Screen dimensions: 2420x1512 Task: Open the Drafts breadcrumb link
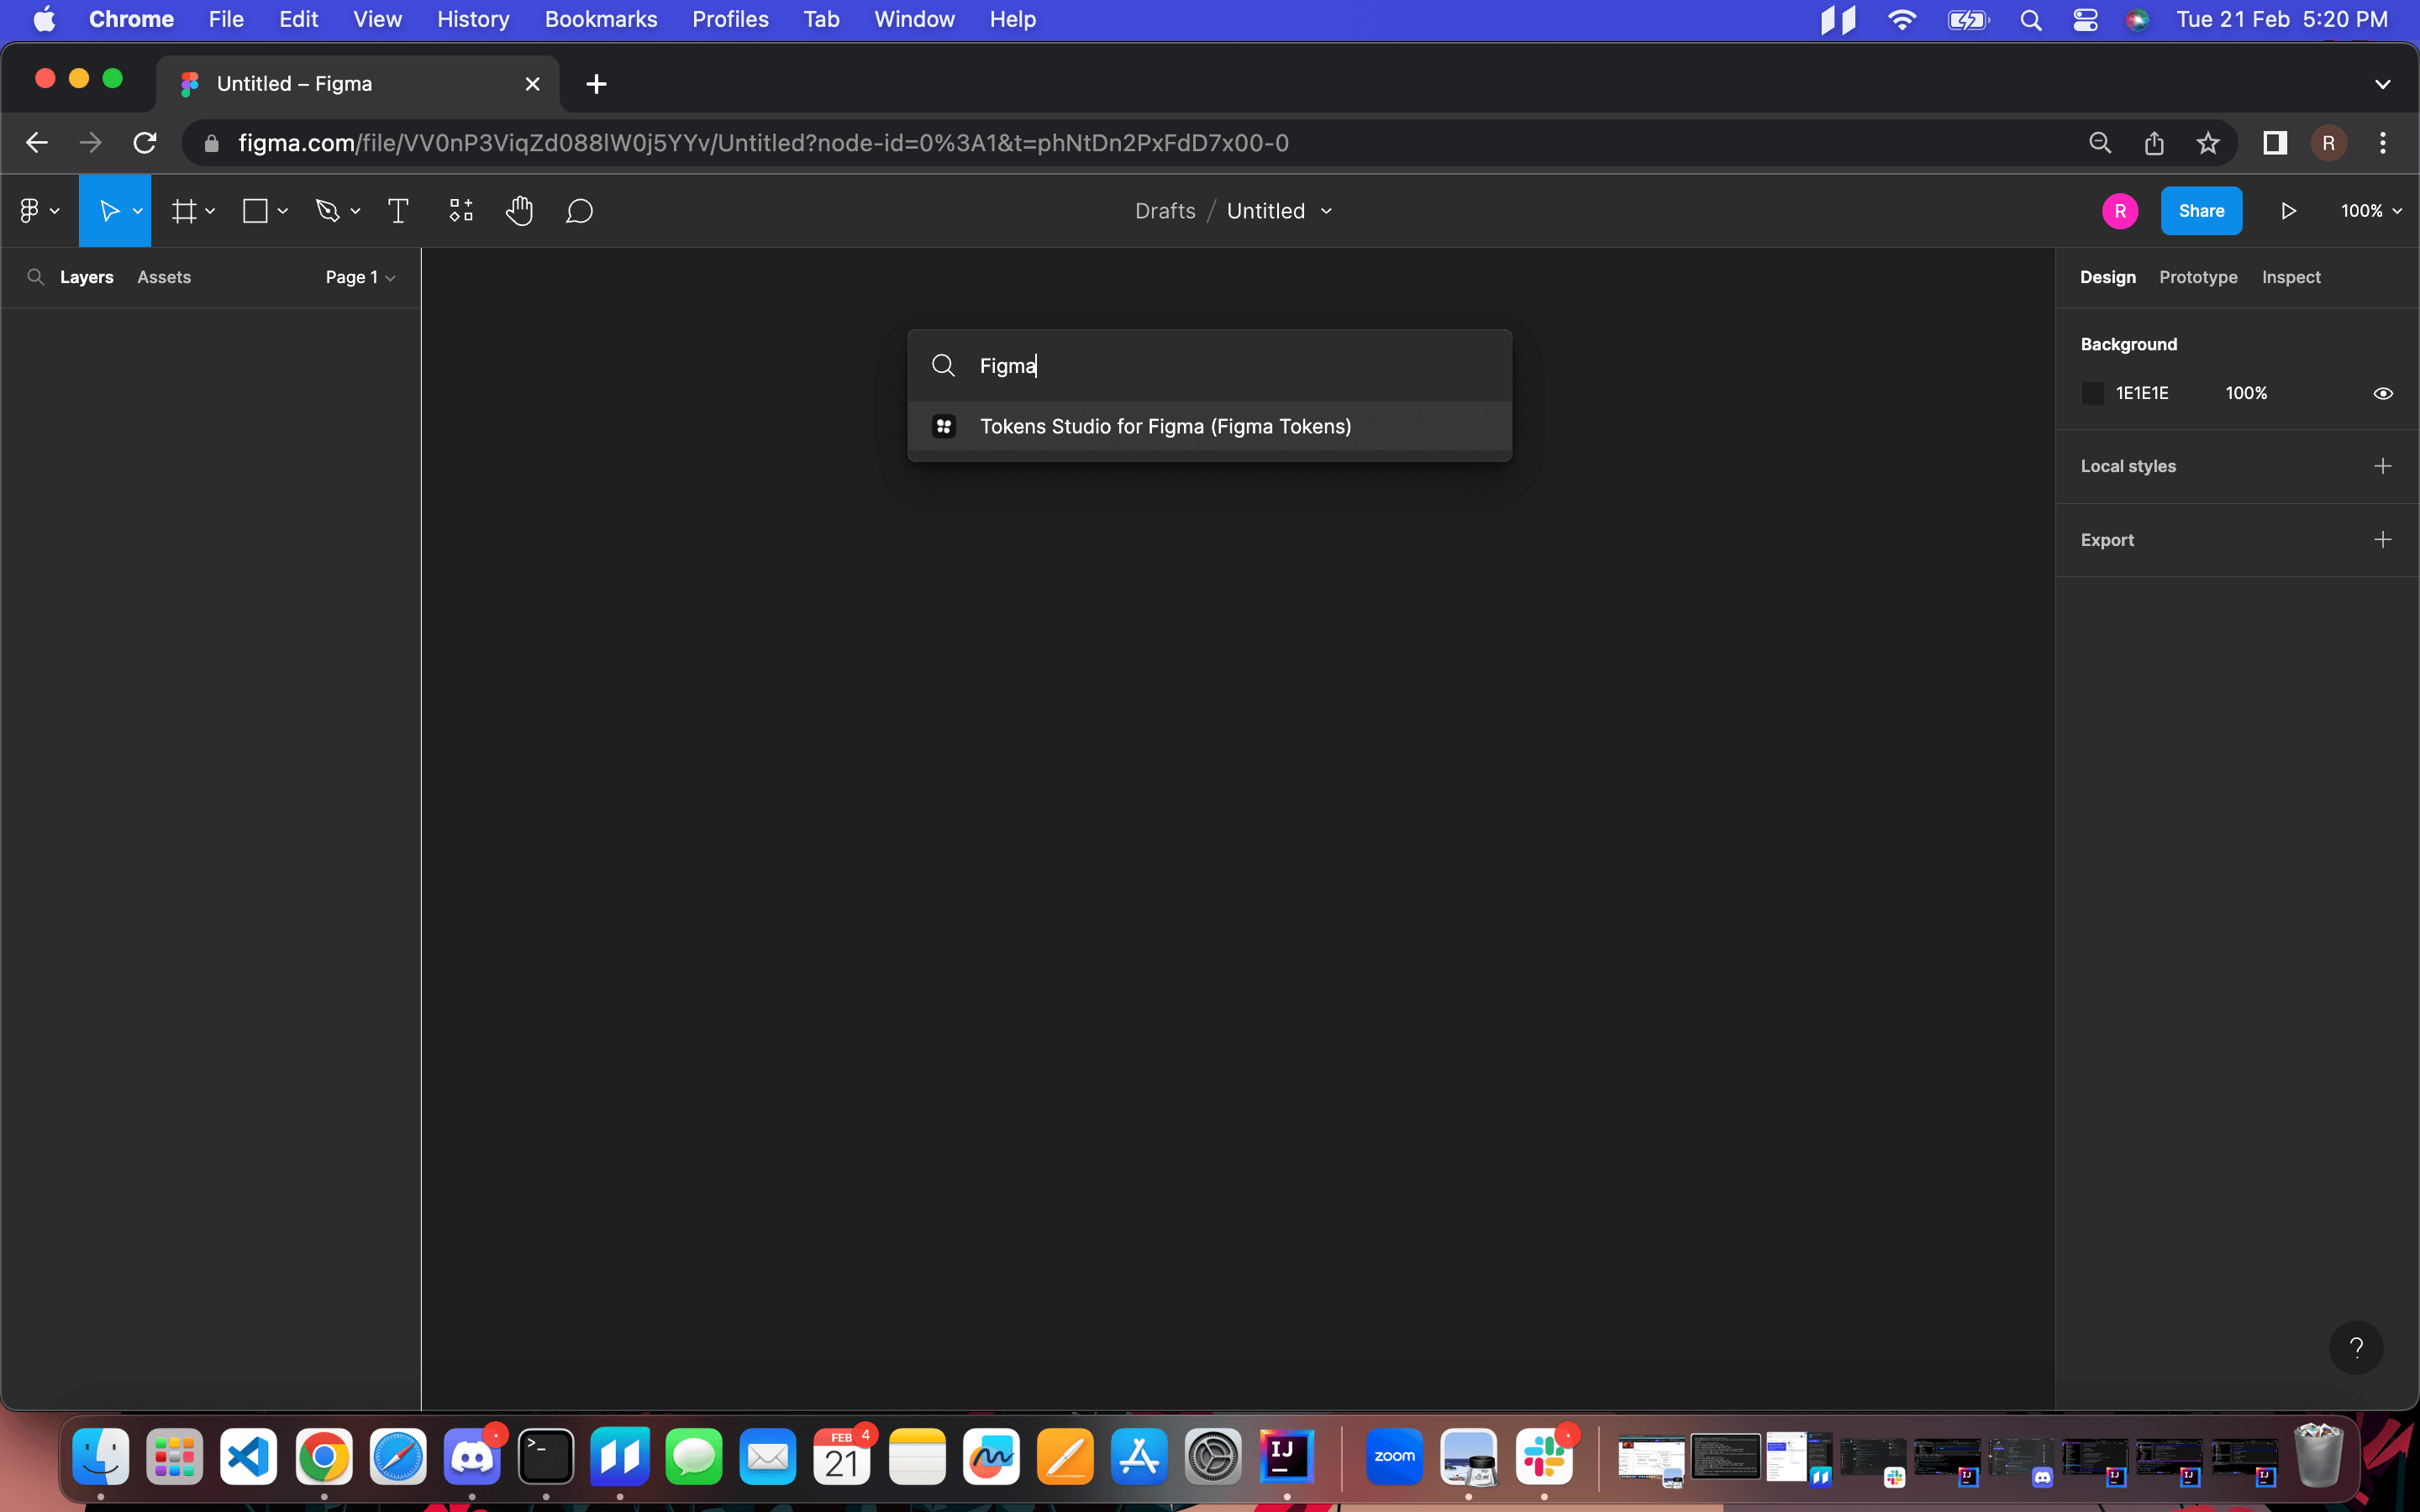[x=1165, y=211]
